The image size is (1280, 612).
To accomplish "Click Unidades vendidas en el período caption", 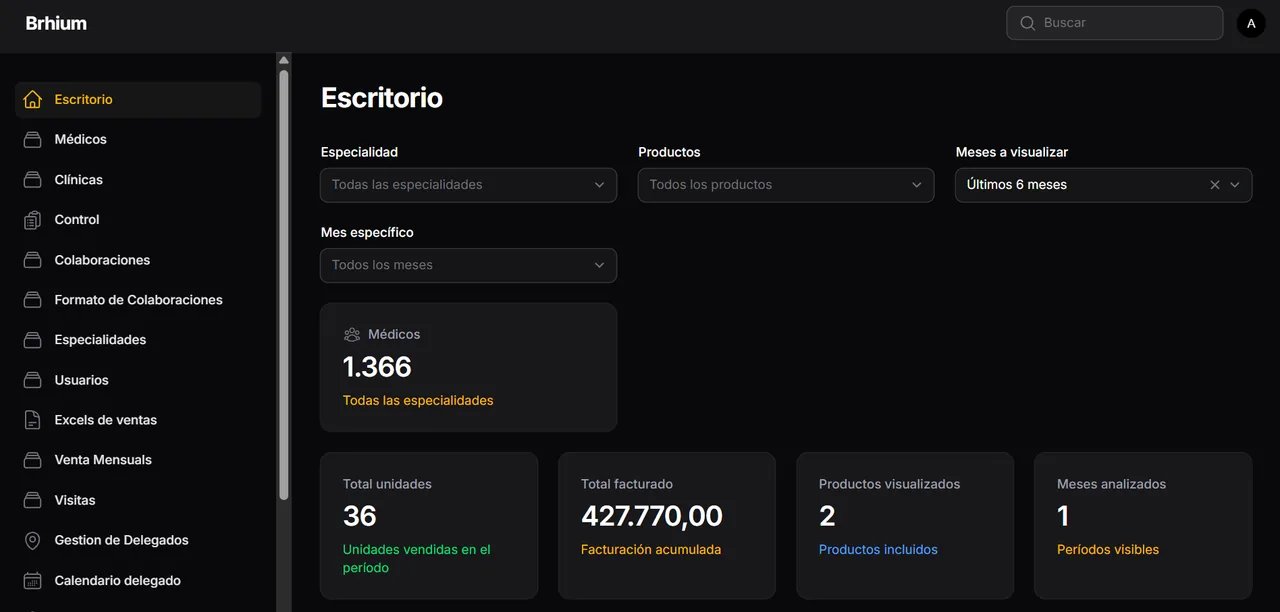I will coord(417,559).
